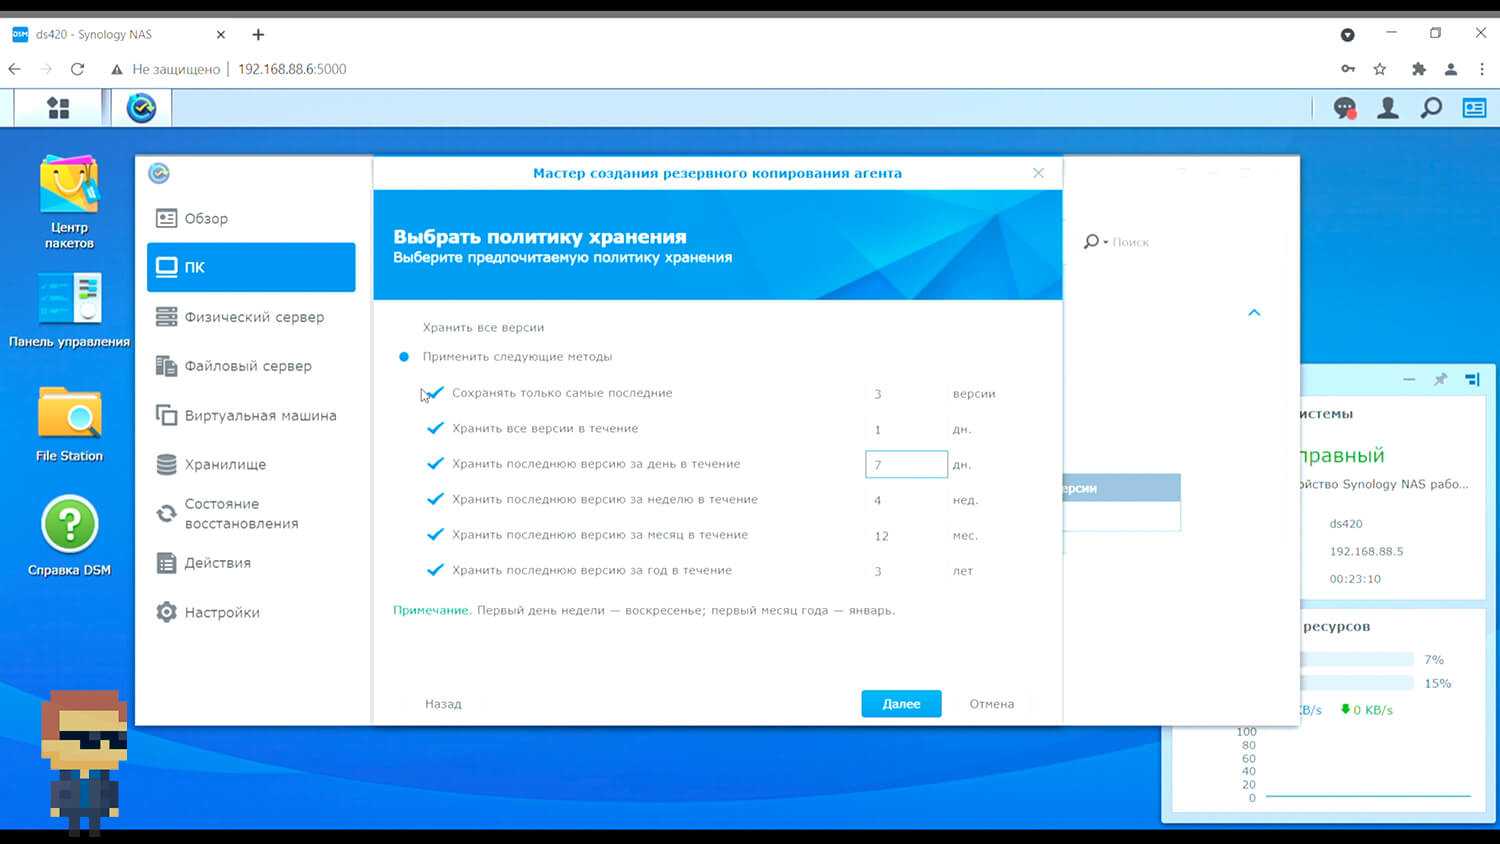This screenshot has width=1500, height=844.
Task: Click the Назад button
Action: click(x=443, y=704)
